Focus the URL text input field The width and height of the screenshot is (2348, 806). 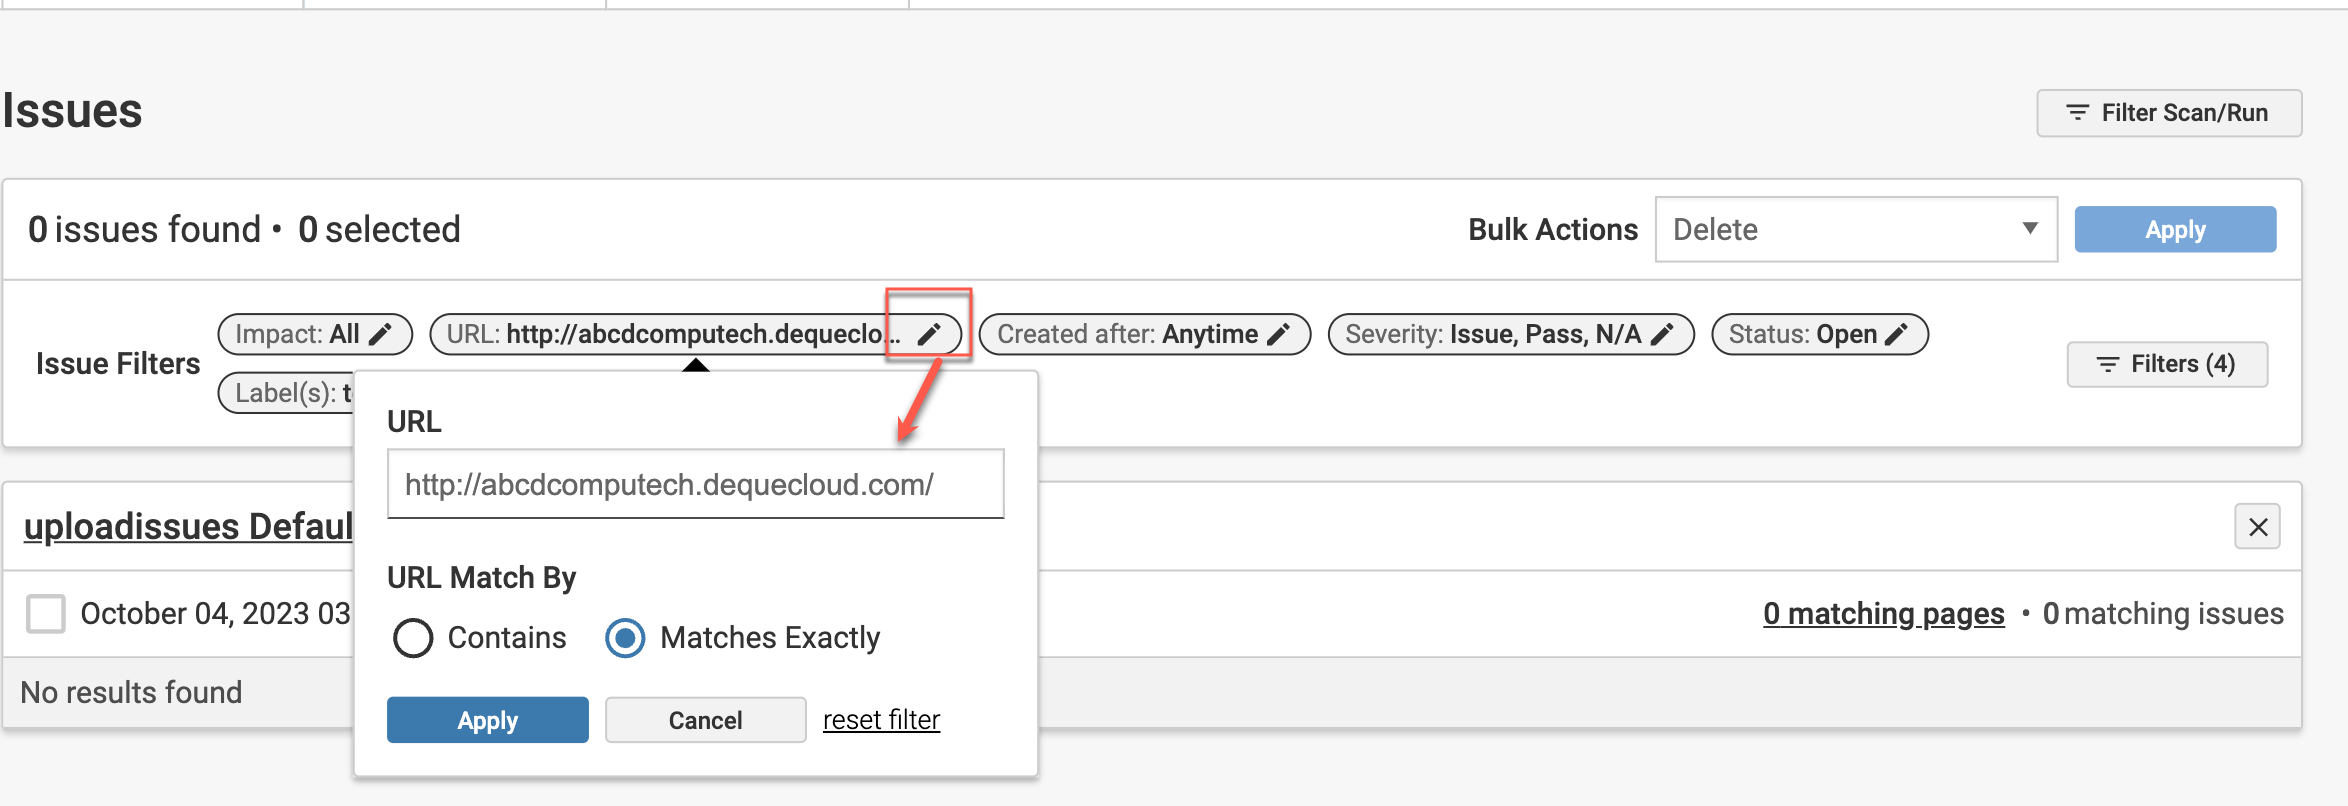pos(695,485)
